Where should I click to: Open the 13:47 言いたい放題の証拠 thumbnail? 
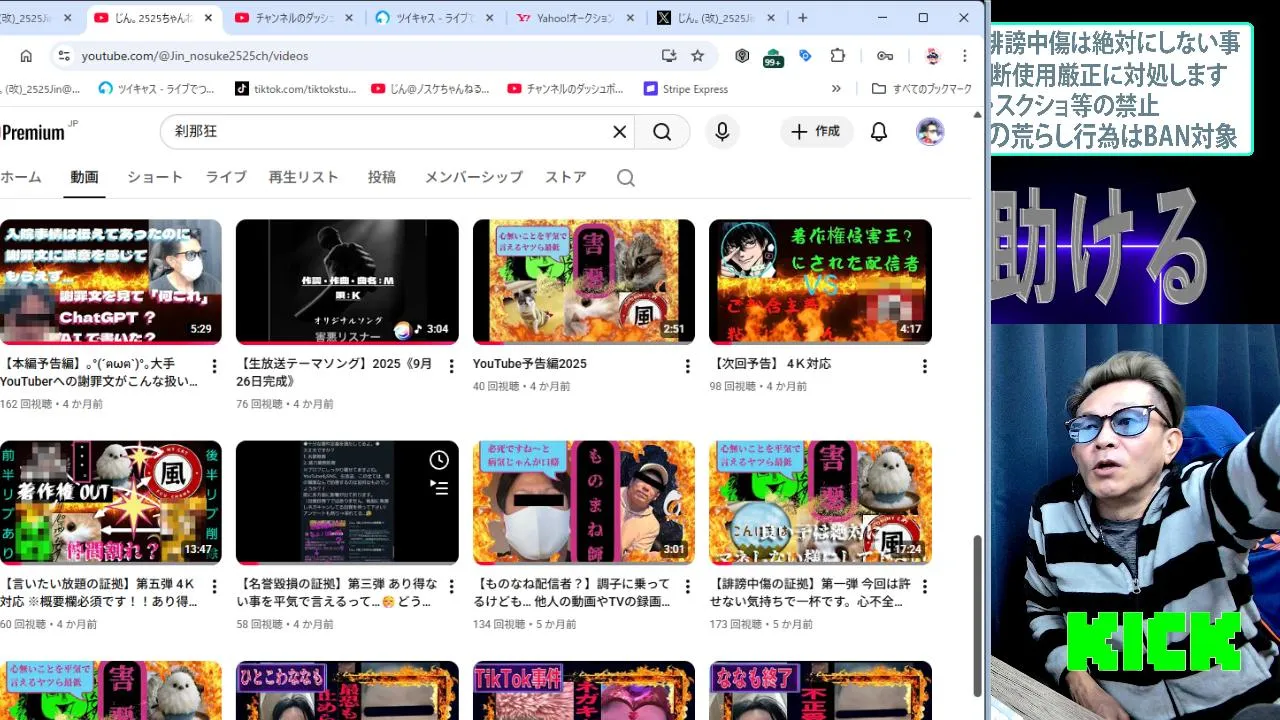click(111, 503)
